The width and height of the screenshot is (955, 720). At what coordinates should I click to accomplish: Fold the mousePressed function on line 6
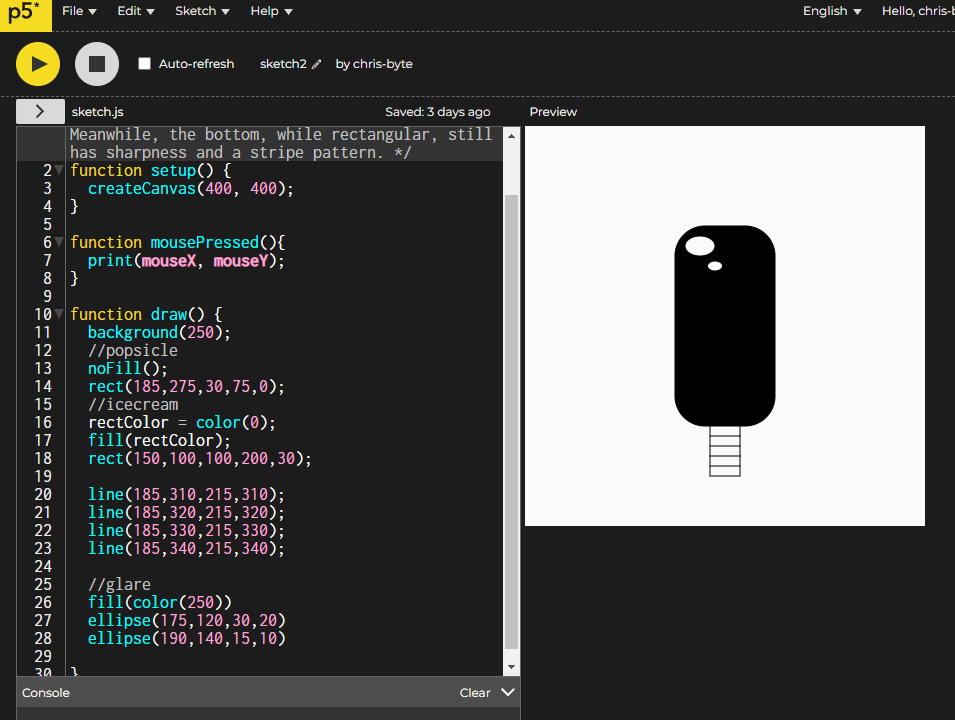tap(59, 242)
